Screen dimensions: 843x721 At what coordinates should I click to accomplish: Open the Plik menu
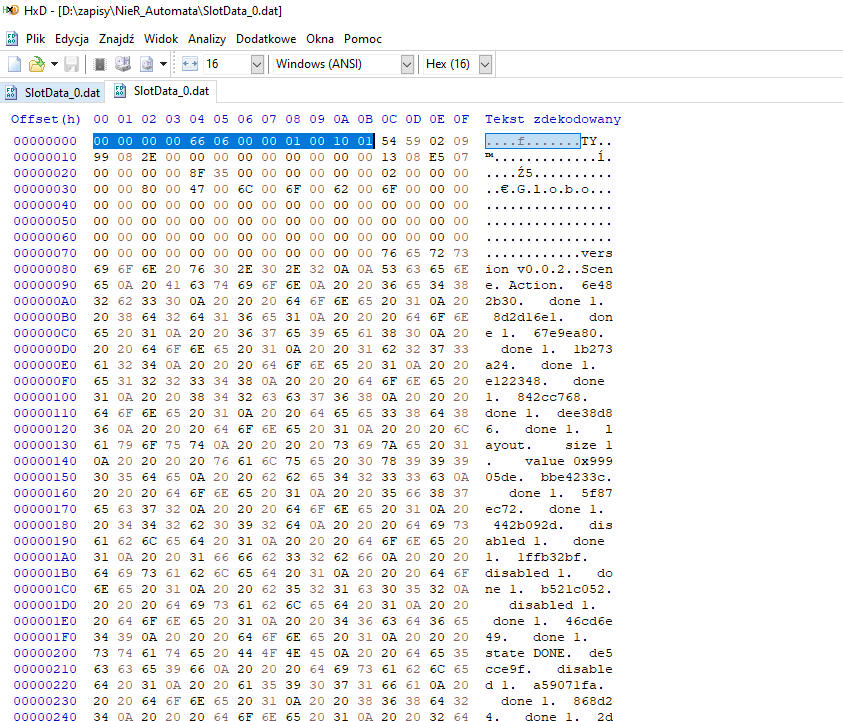(x=35, y=39)
